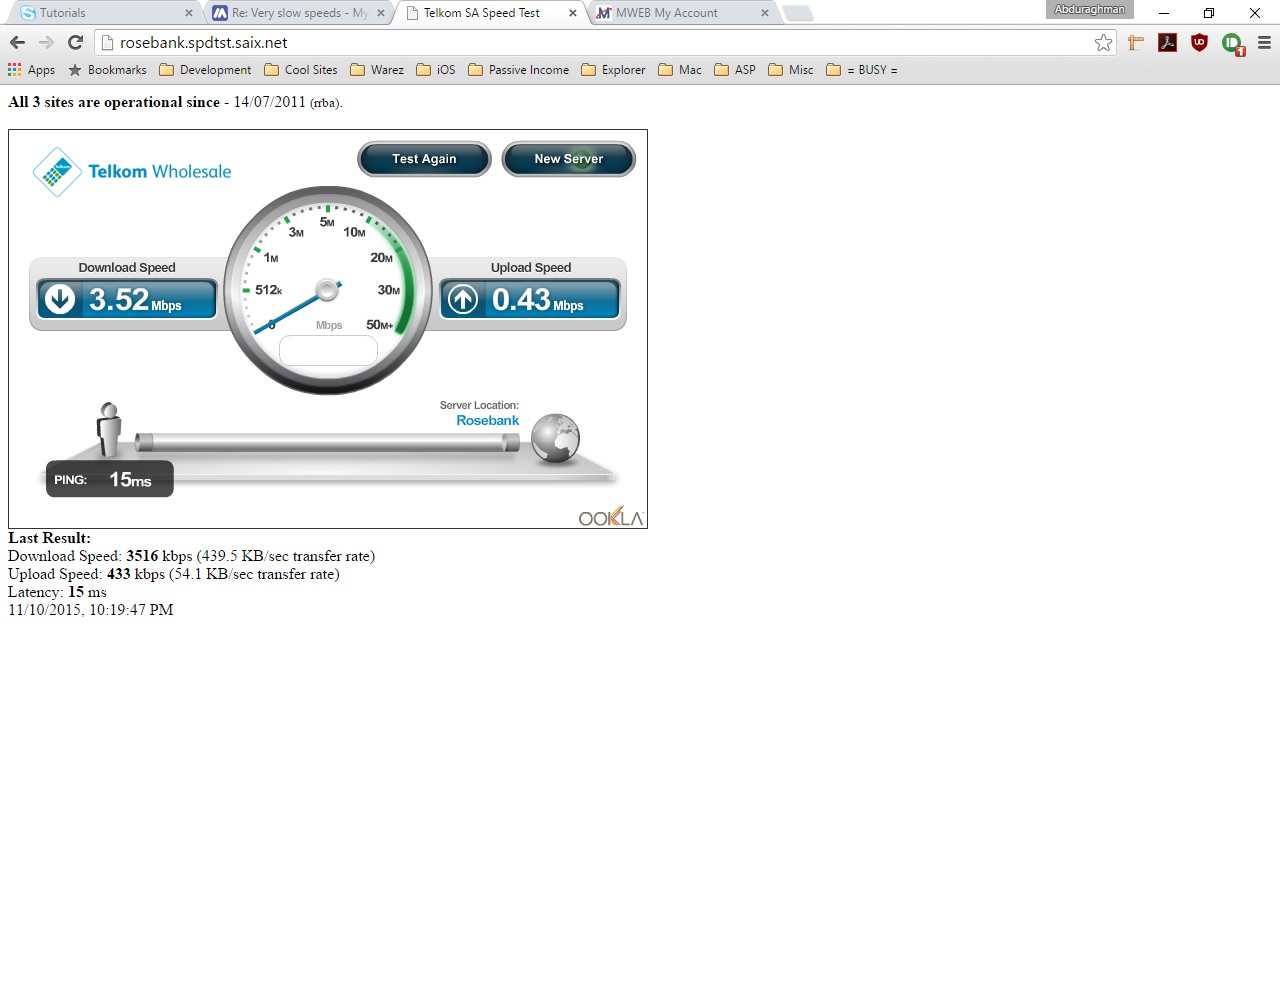Click the upload arrow icon
This screenshot has height=984, width=1280.
(463, 299)
